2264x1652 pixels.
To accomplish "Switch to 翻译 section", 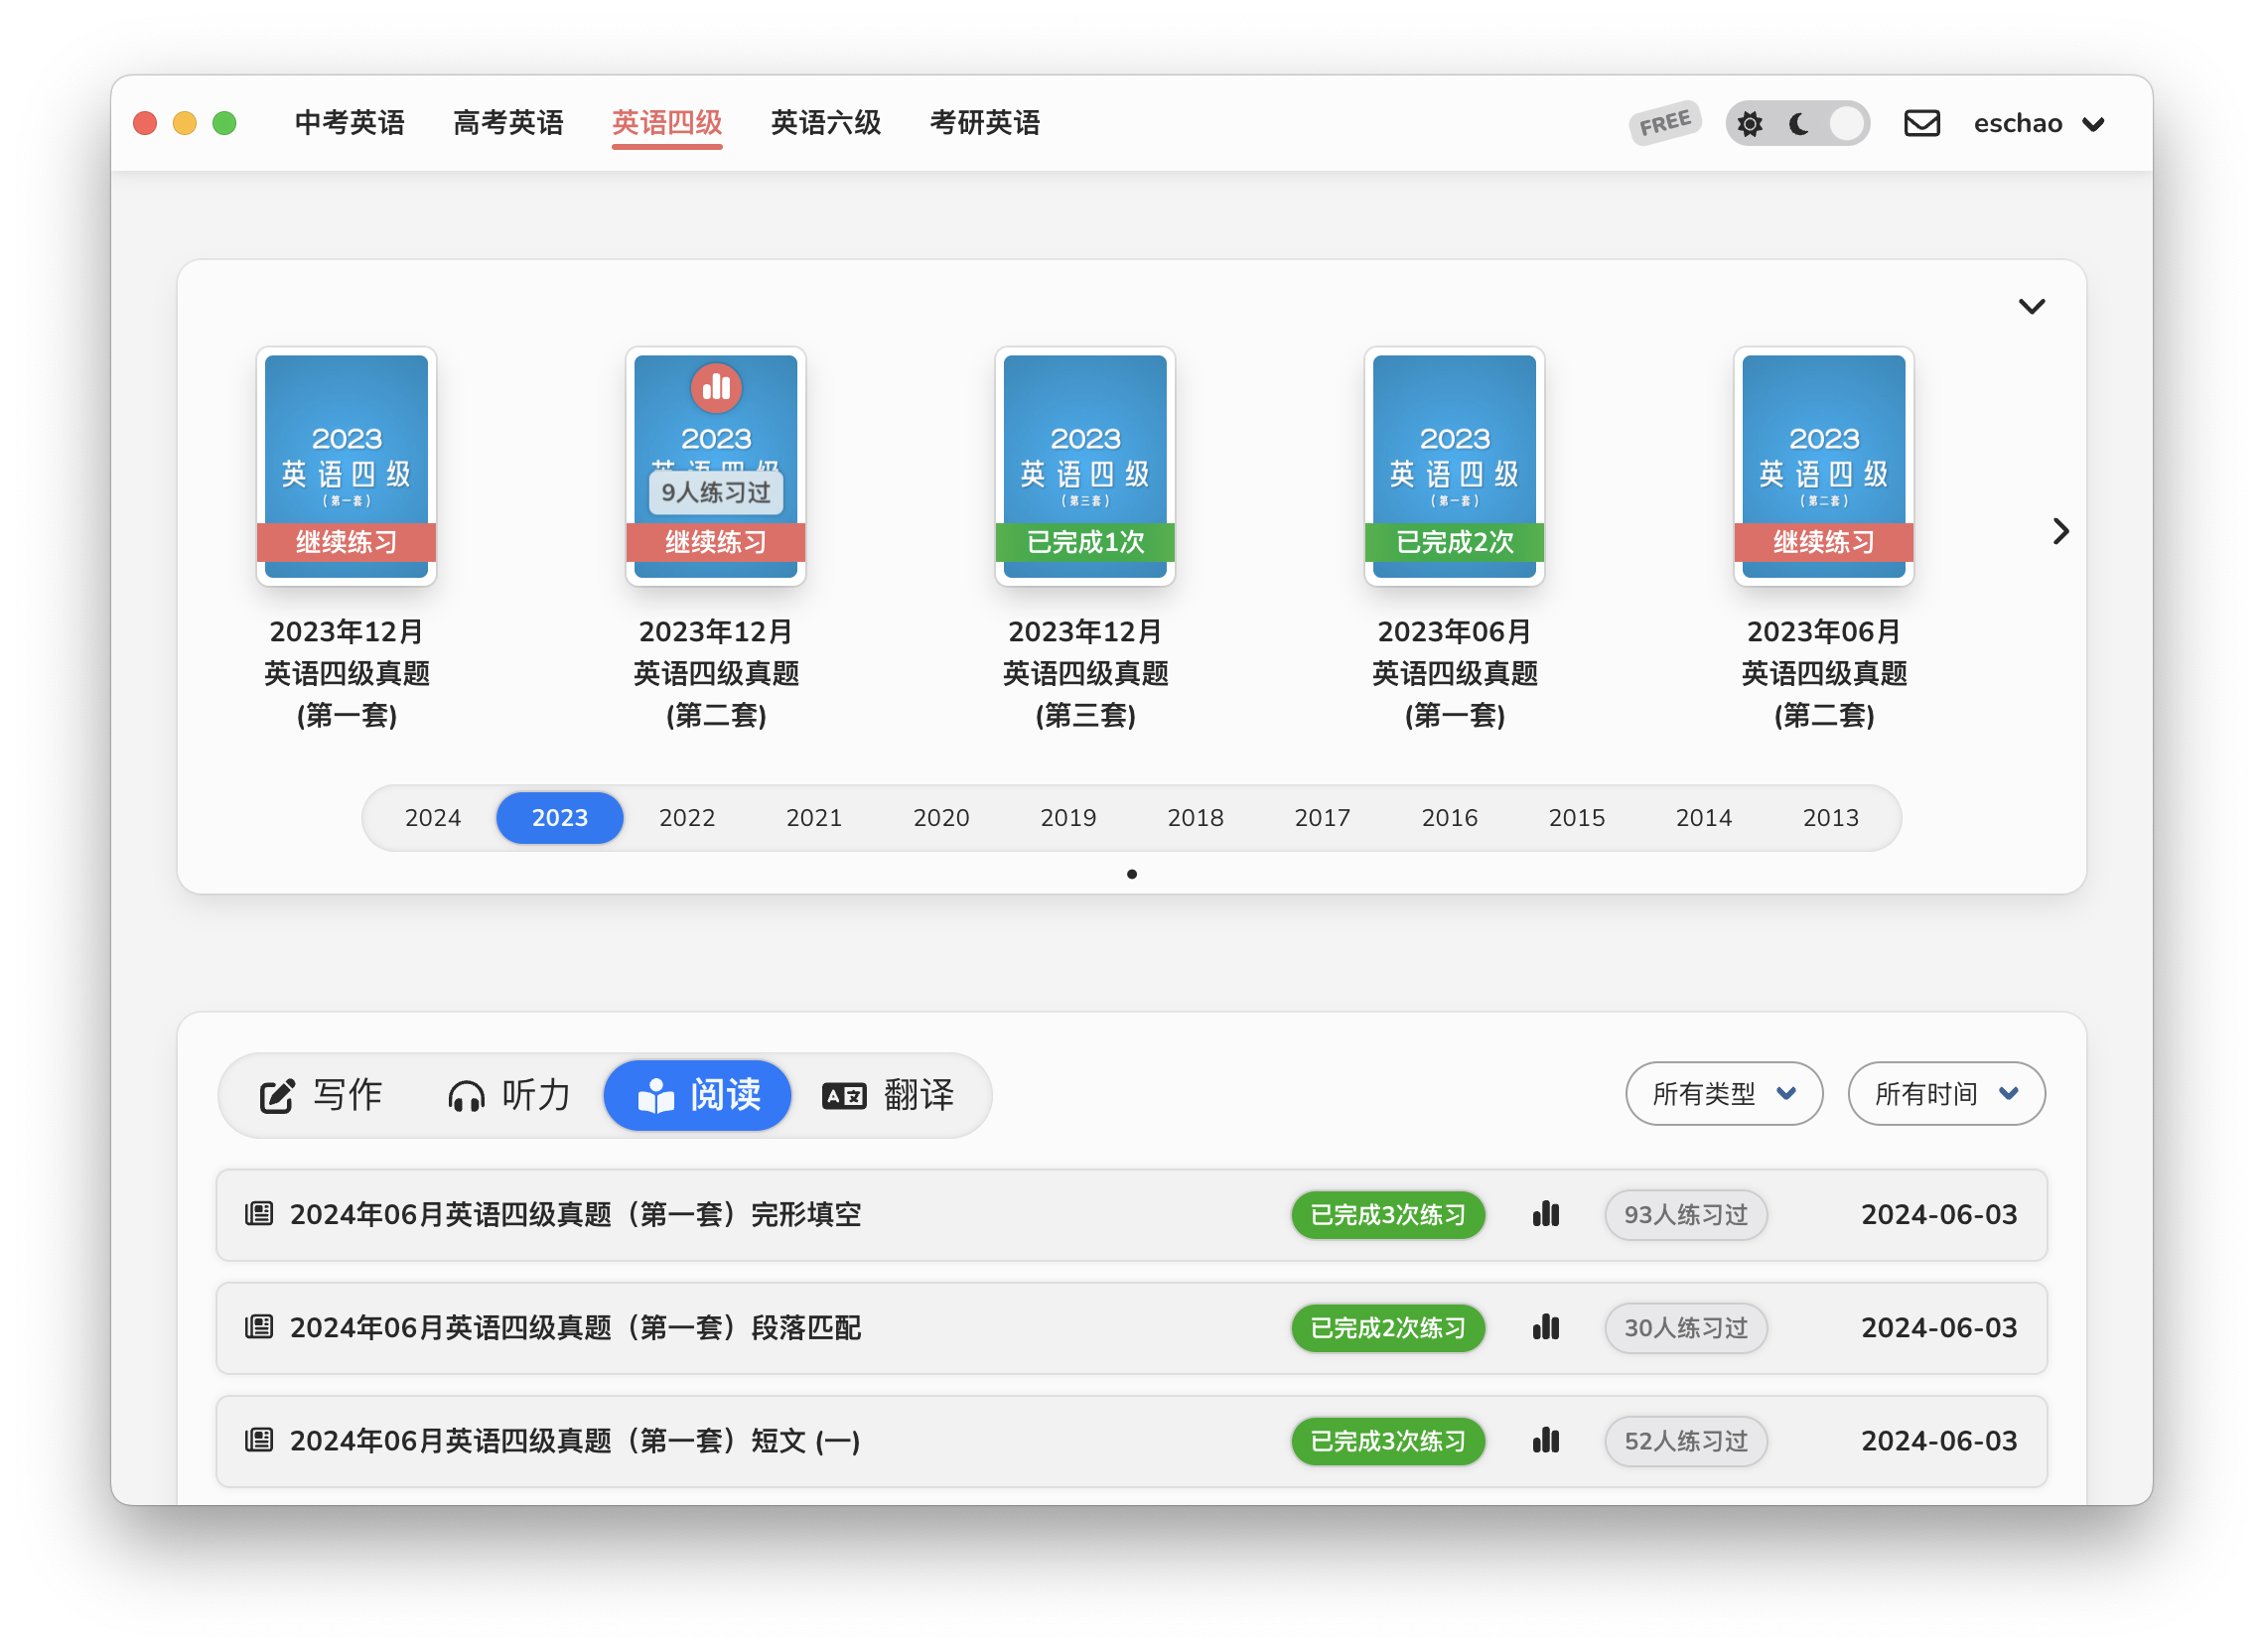I will click(888, 1095).
